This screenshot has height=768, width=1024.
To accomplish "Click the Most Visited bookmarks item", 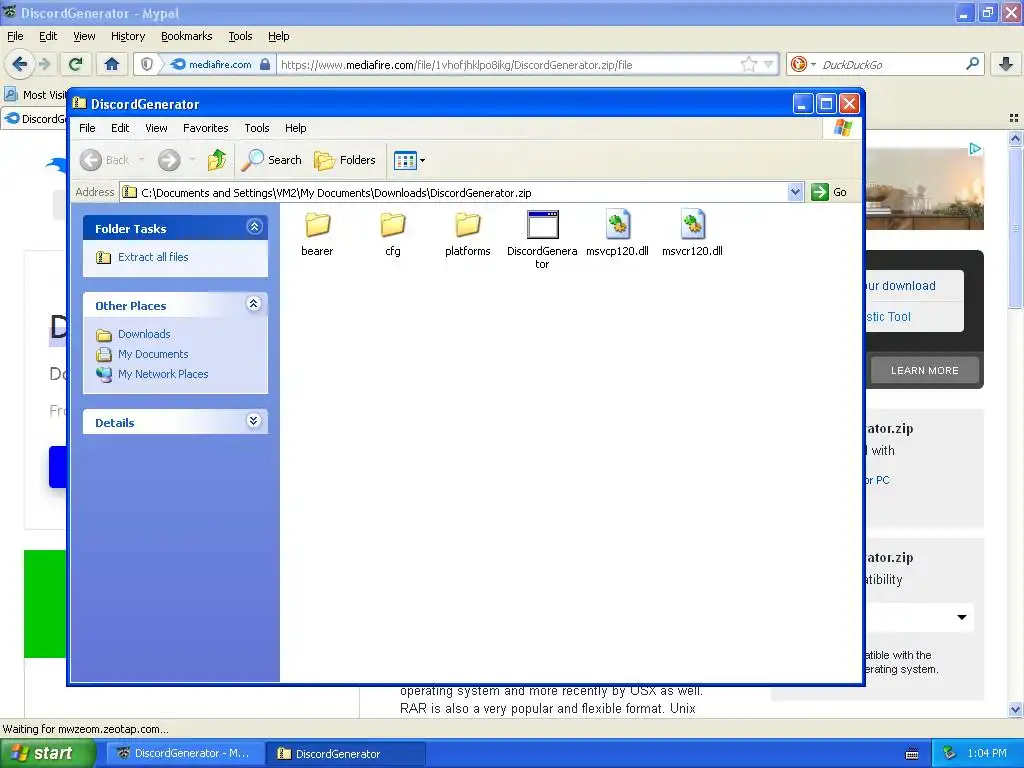I will click(35, 95).
